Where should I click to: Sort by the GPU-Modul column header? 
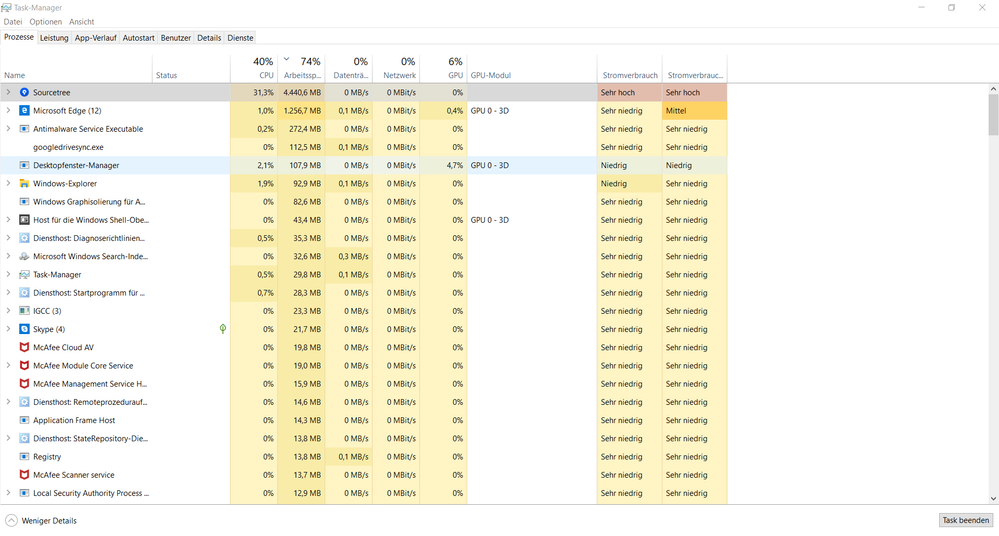[x=532, y=69]
